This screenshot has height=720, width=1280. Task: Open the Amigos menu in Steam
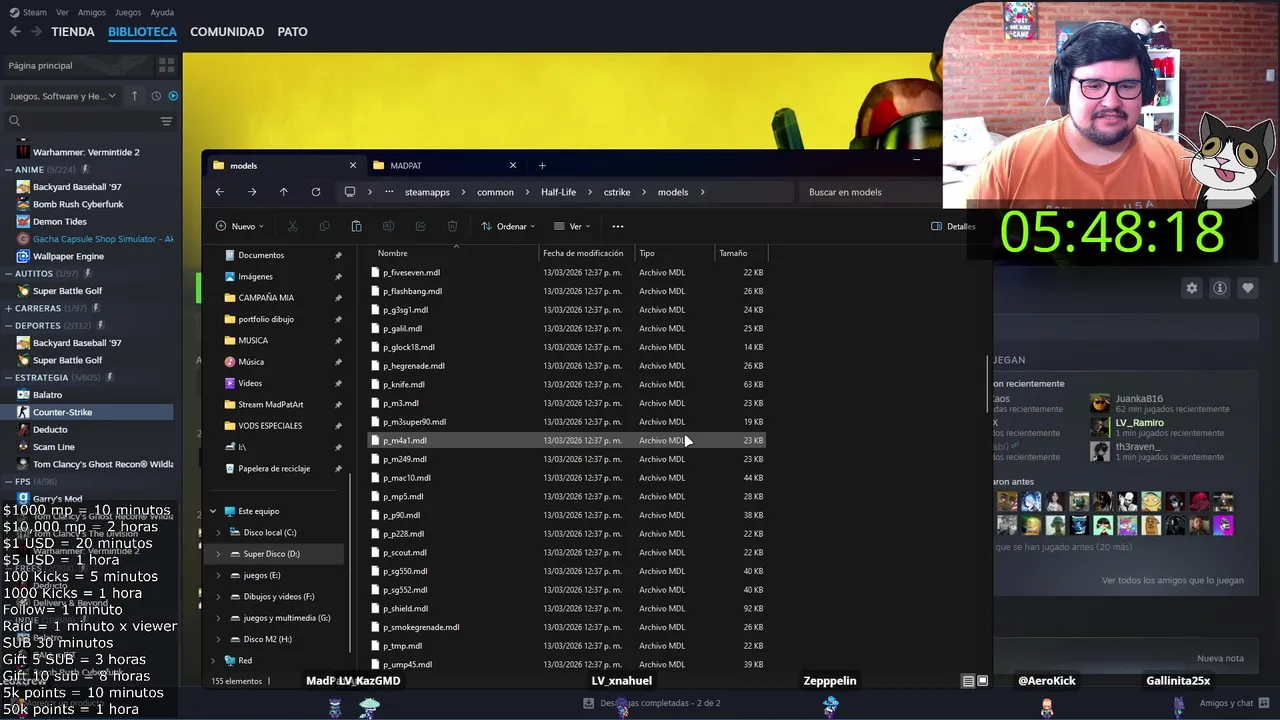point(91,12)
